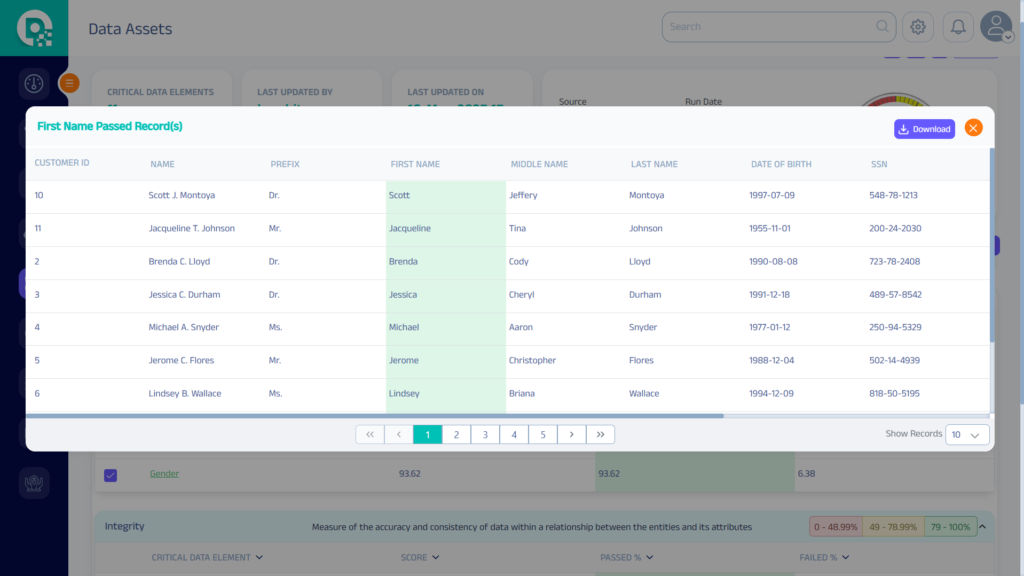Image resolution: width=1024 pixels, height=576 pixels.
Task: Click the bottom sidebar icon
Action: 34,483
